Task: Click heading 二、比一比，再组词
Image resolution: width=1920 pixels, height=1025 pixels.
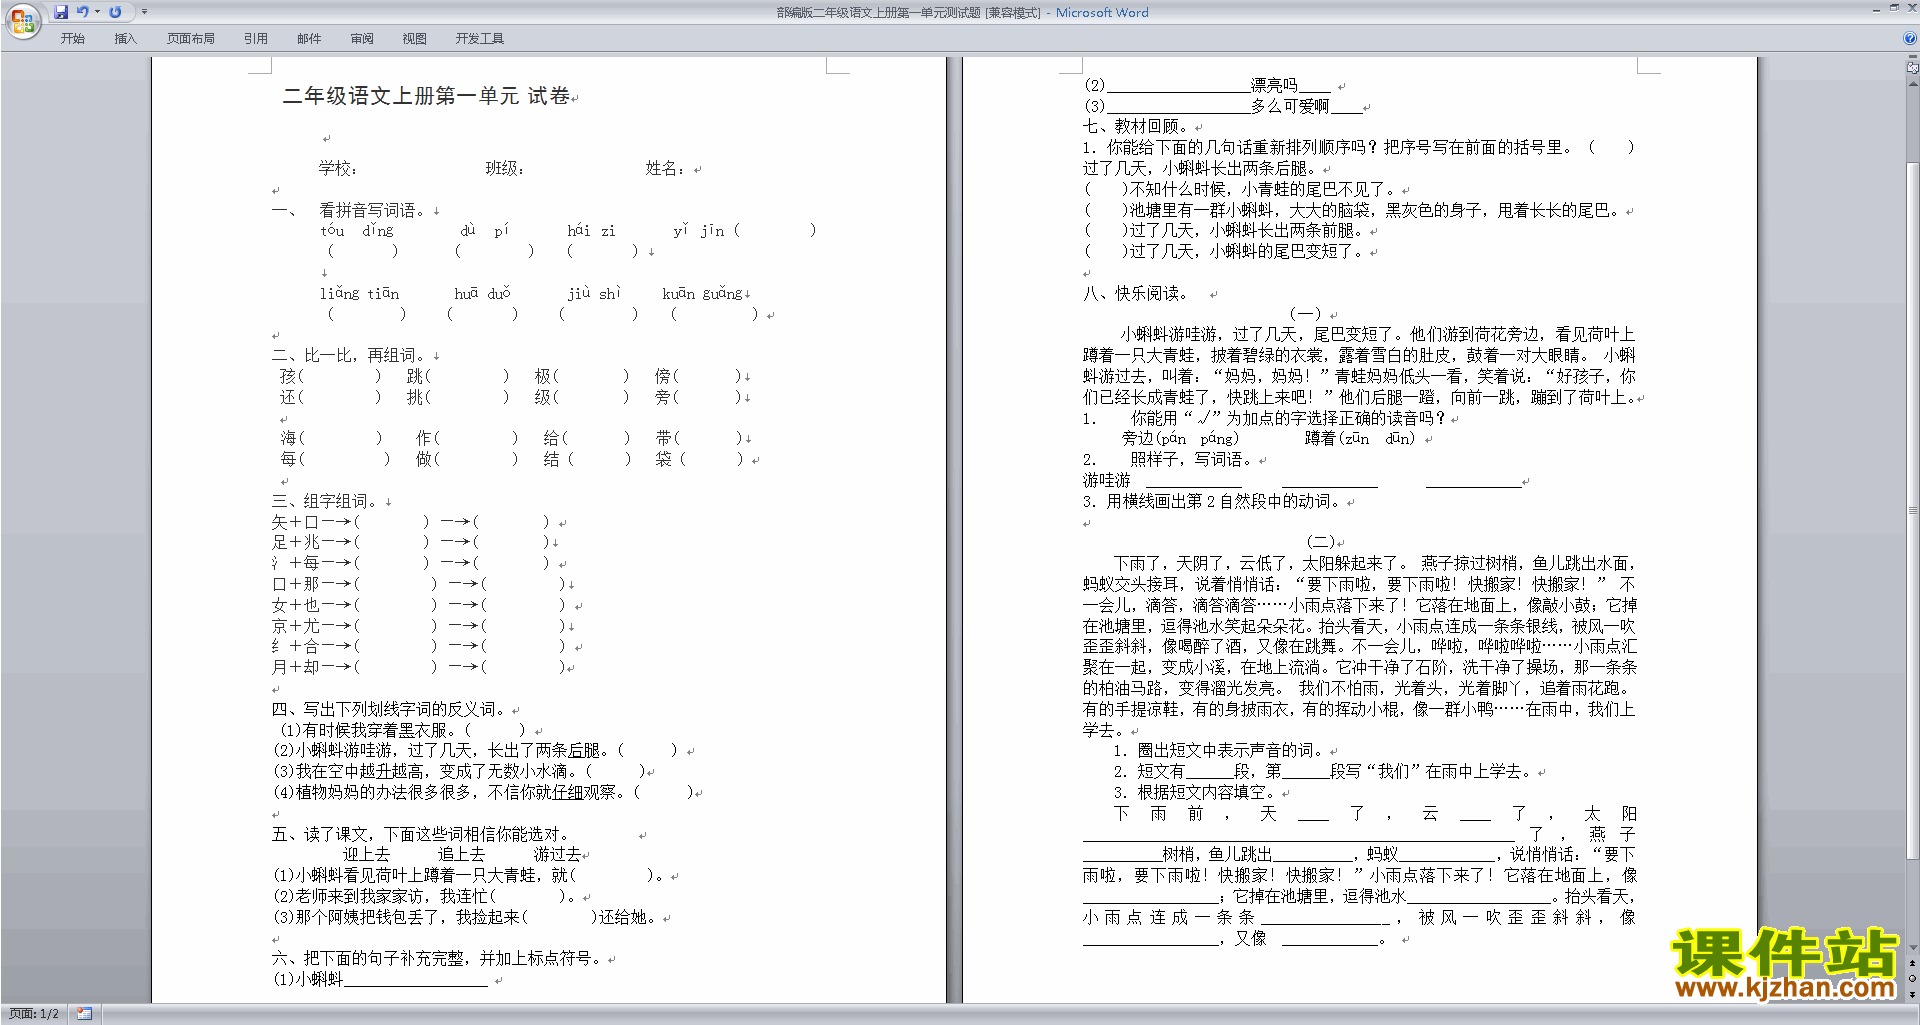Action: click(x=350, y=355)
